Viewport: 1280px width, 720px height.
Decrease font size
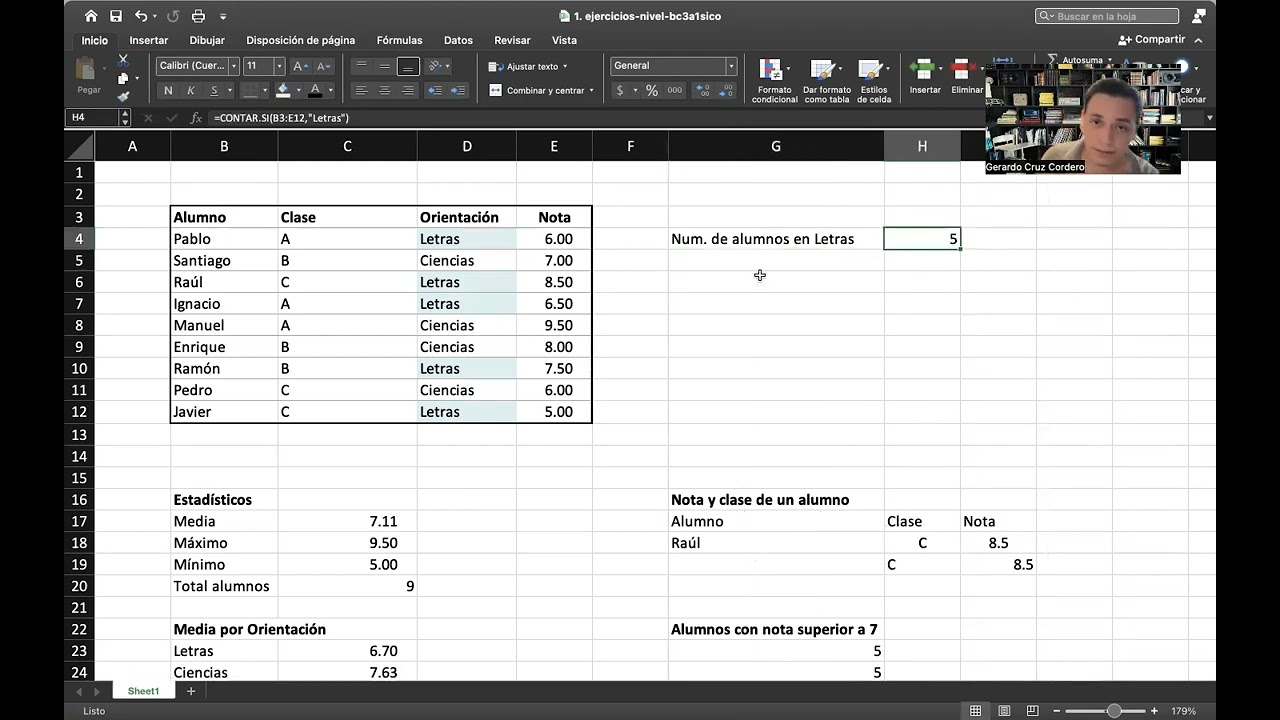coord(323,66)
